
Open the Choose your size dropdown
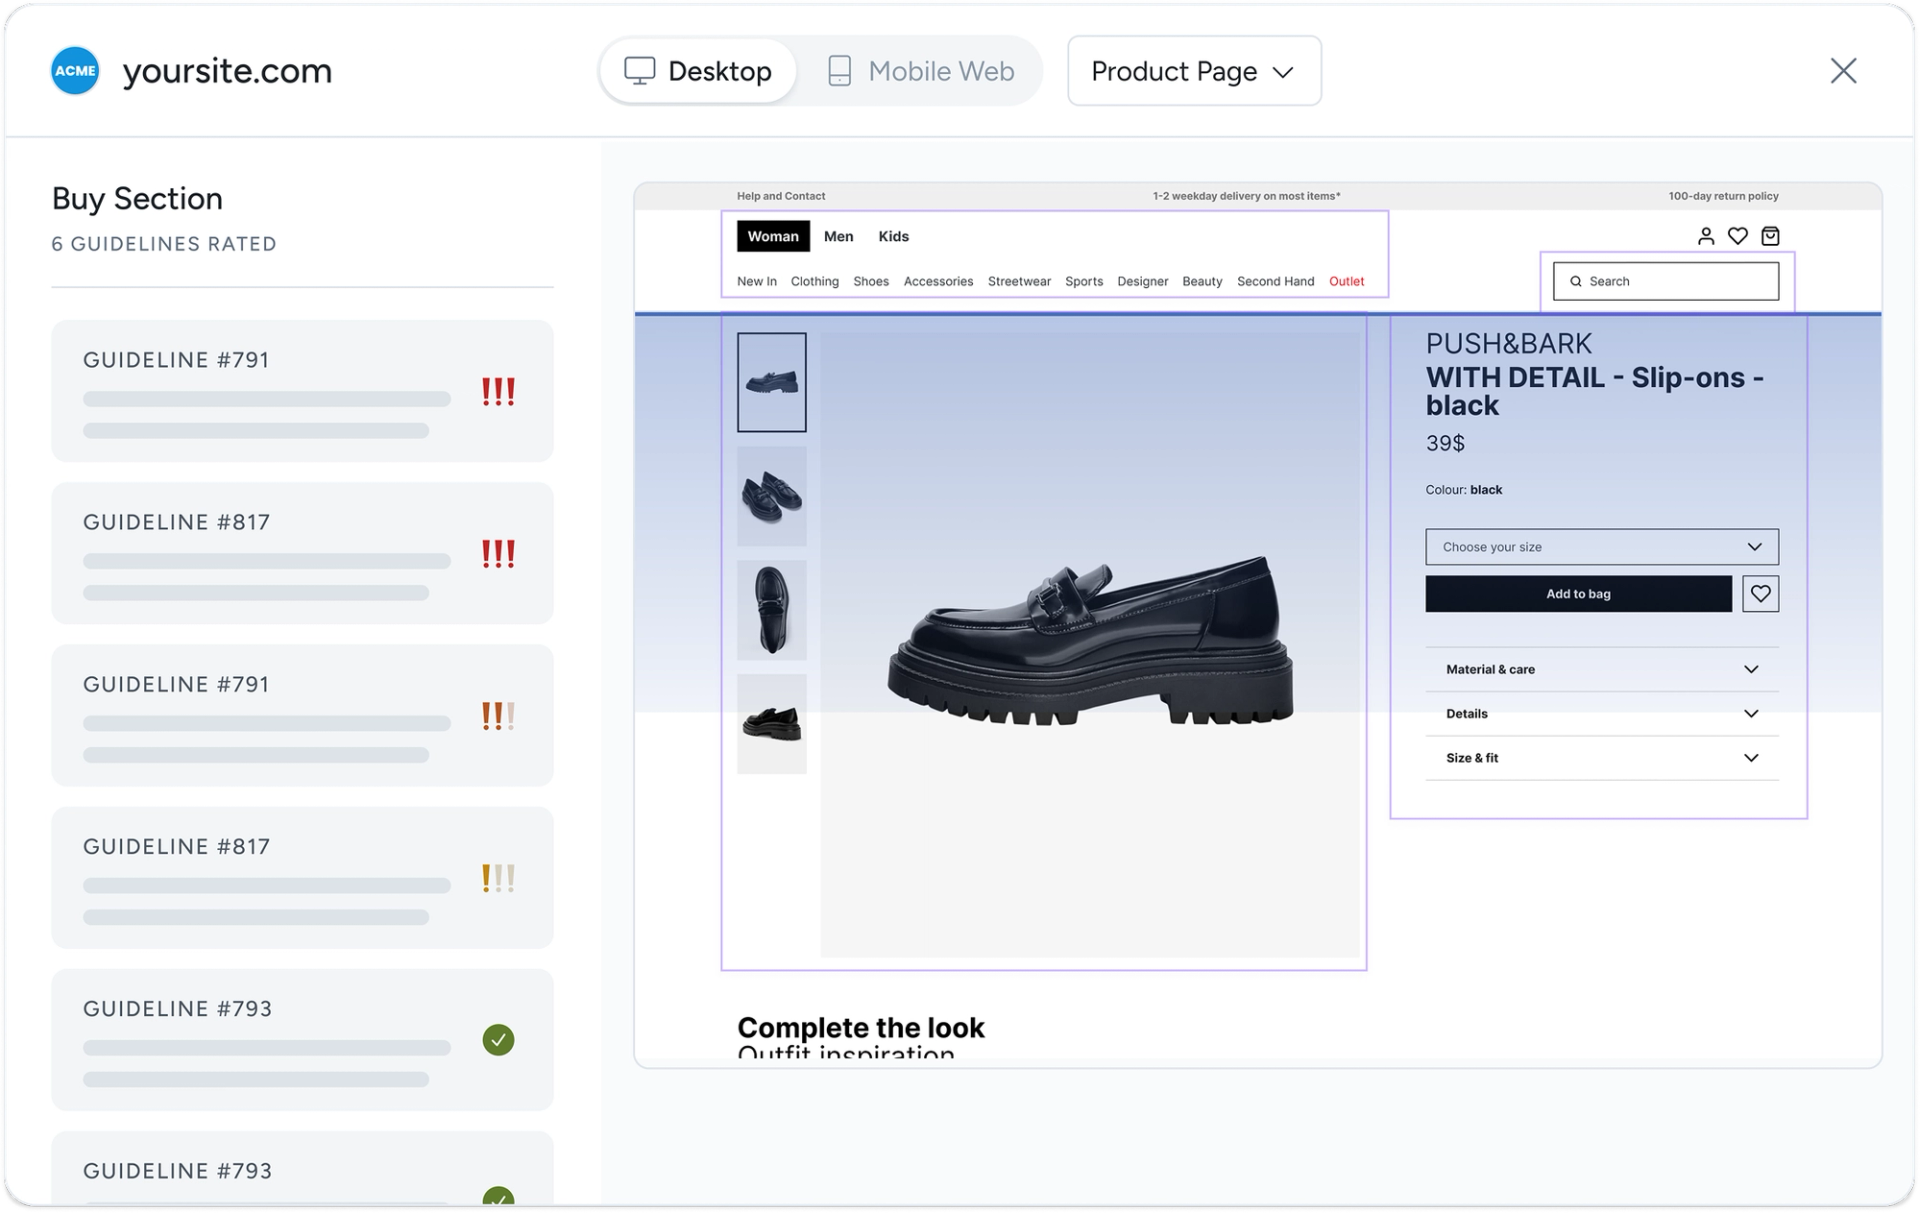pyautogui.click(x=1601, y=547)
